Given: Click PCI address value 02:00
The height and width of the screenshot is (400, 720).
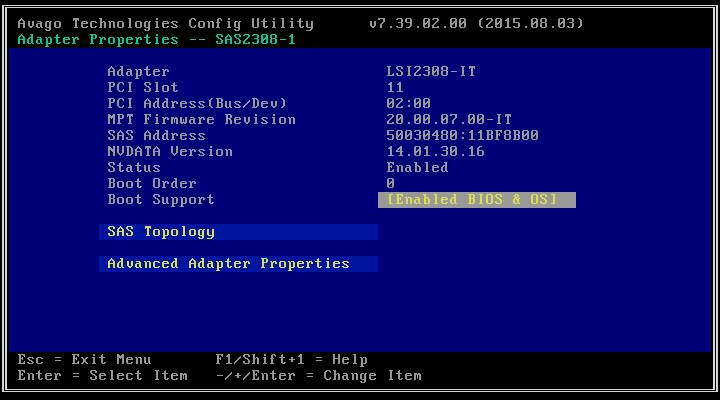Looking at the screenshot, I should [408, 103].
